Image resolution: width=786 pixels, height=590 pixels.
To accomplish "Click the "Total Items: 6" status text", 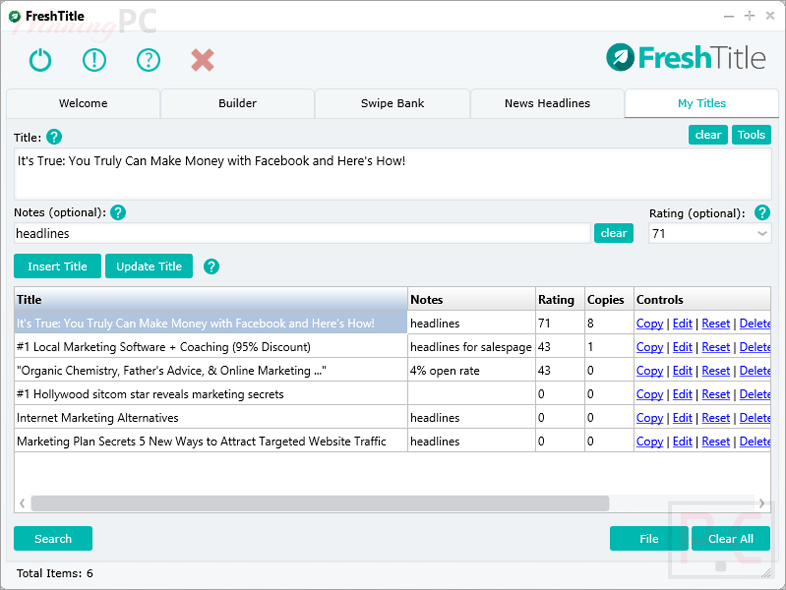I will (x=55, y=573).
